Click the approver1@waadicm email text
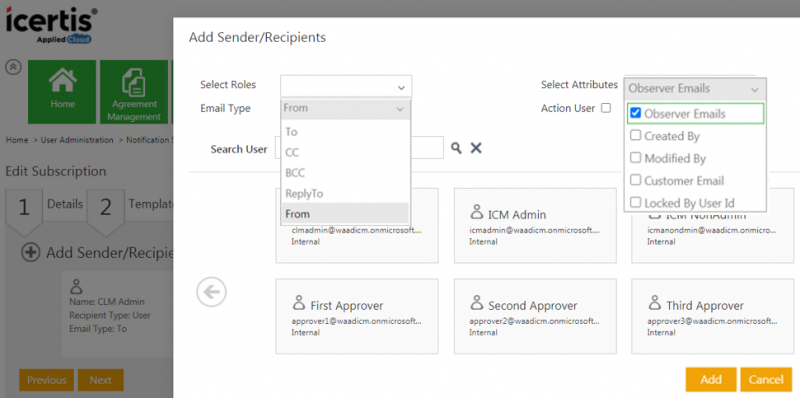Image resolution: width=800 pixels, height=398 pixels. pyautogui.click(x=357, y=321)
